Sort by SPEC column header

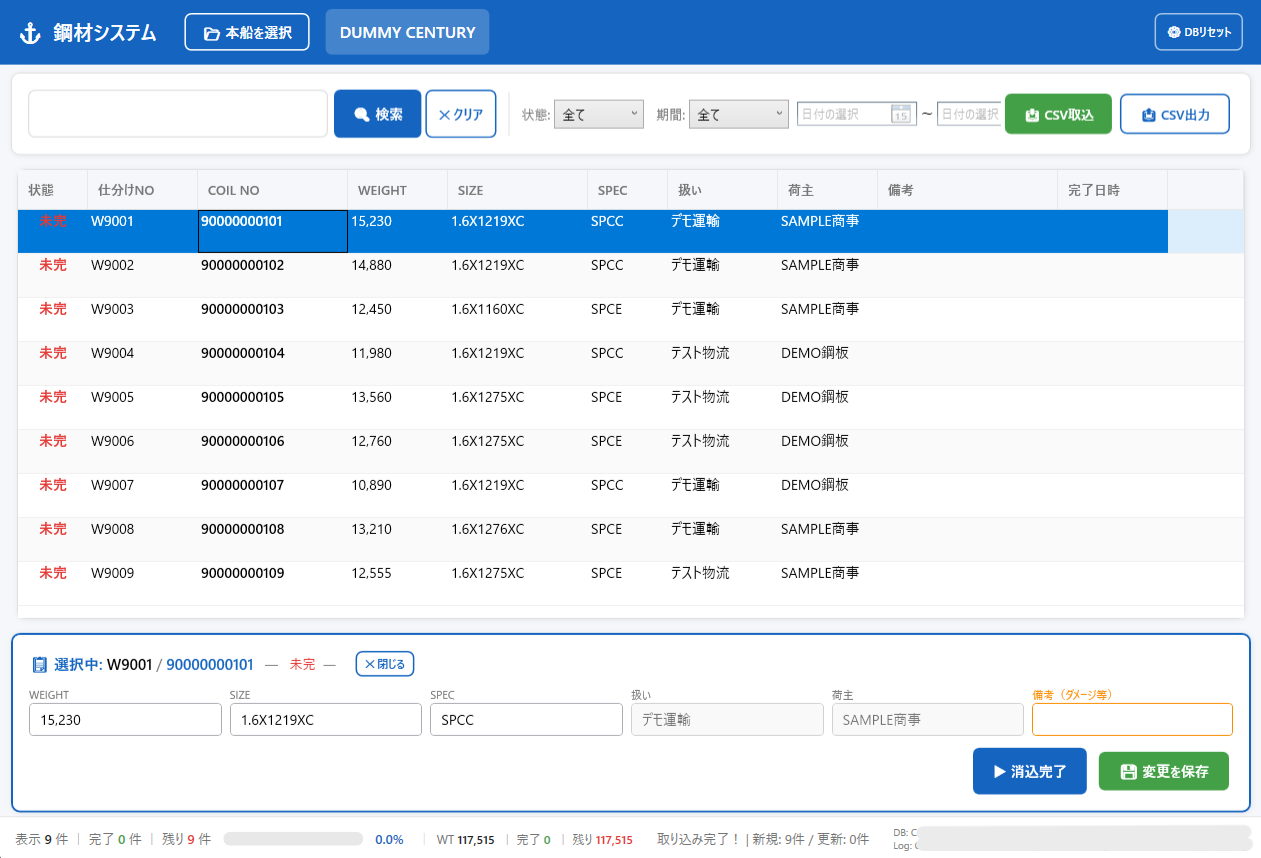point(627,190)
